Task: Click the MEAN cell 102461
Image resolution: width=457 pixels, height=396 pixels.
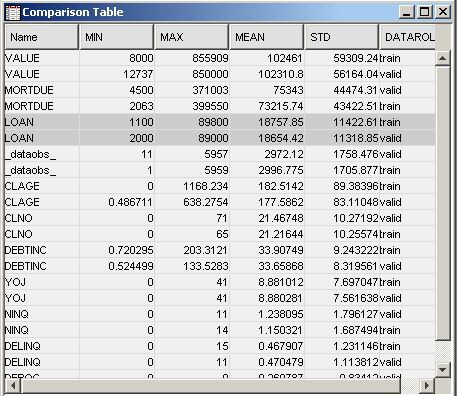Action: point(267,58)
